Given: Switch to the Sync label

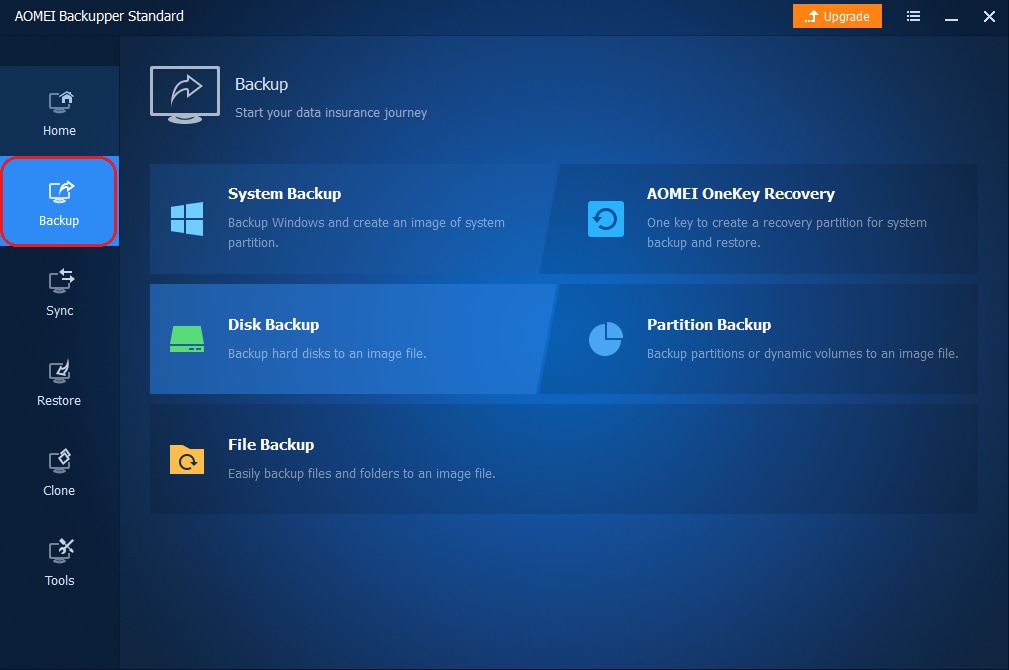Looking at the screenshot, I should [x=60, y=311].
